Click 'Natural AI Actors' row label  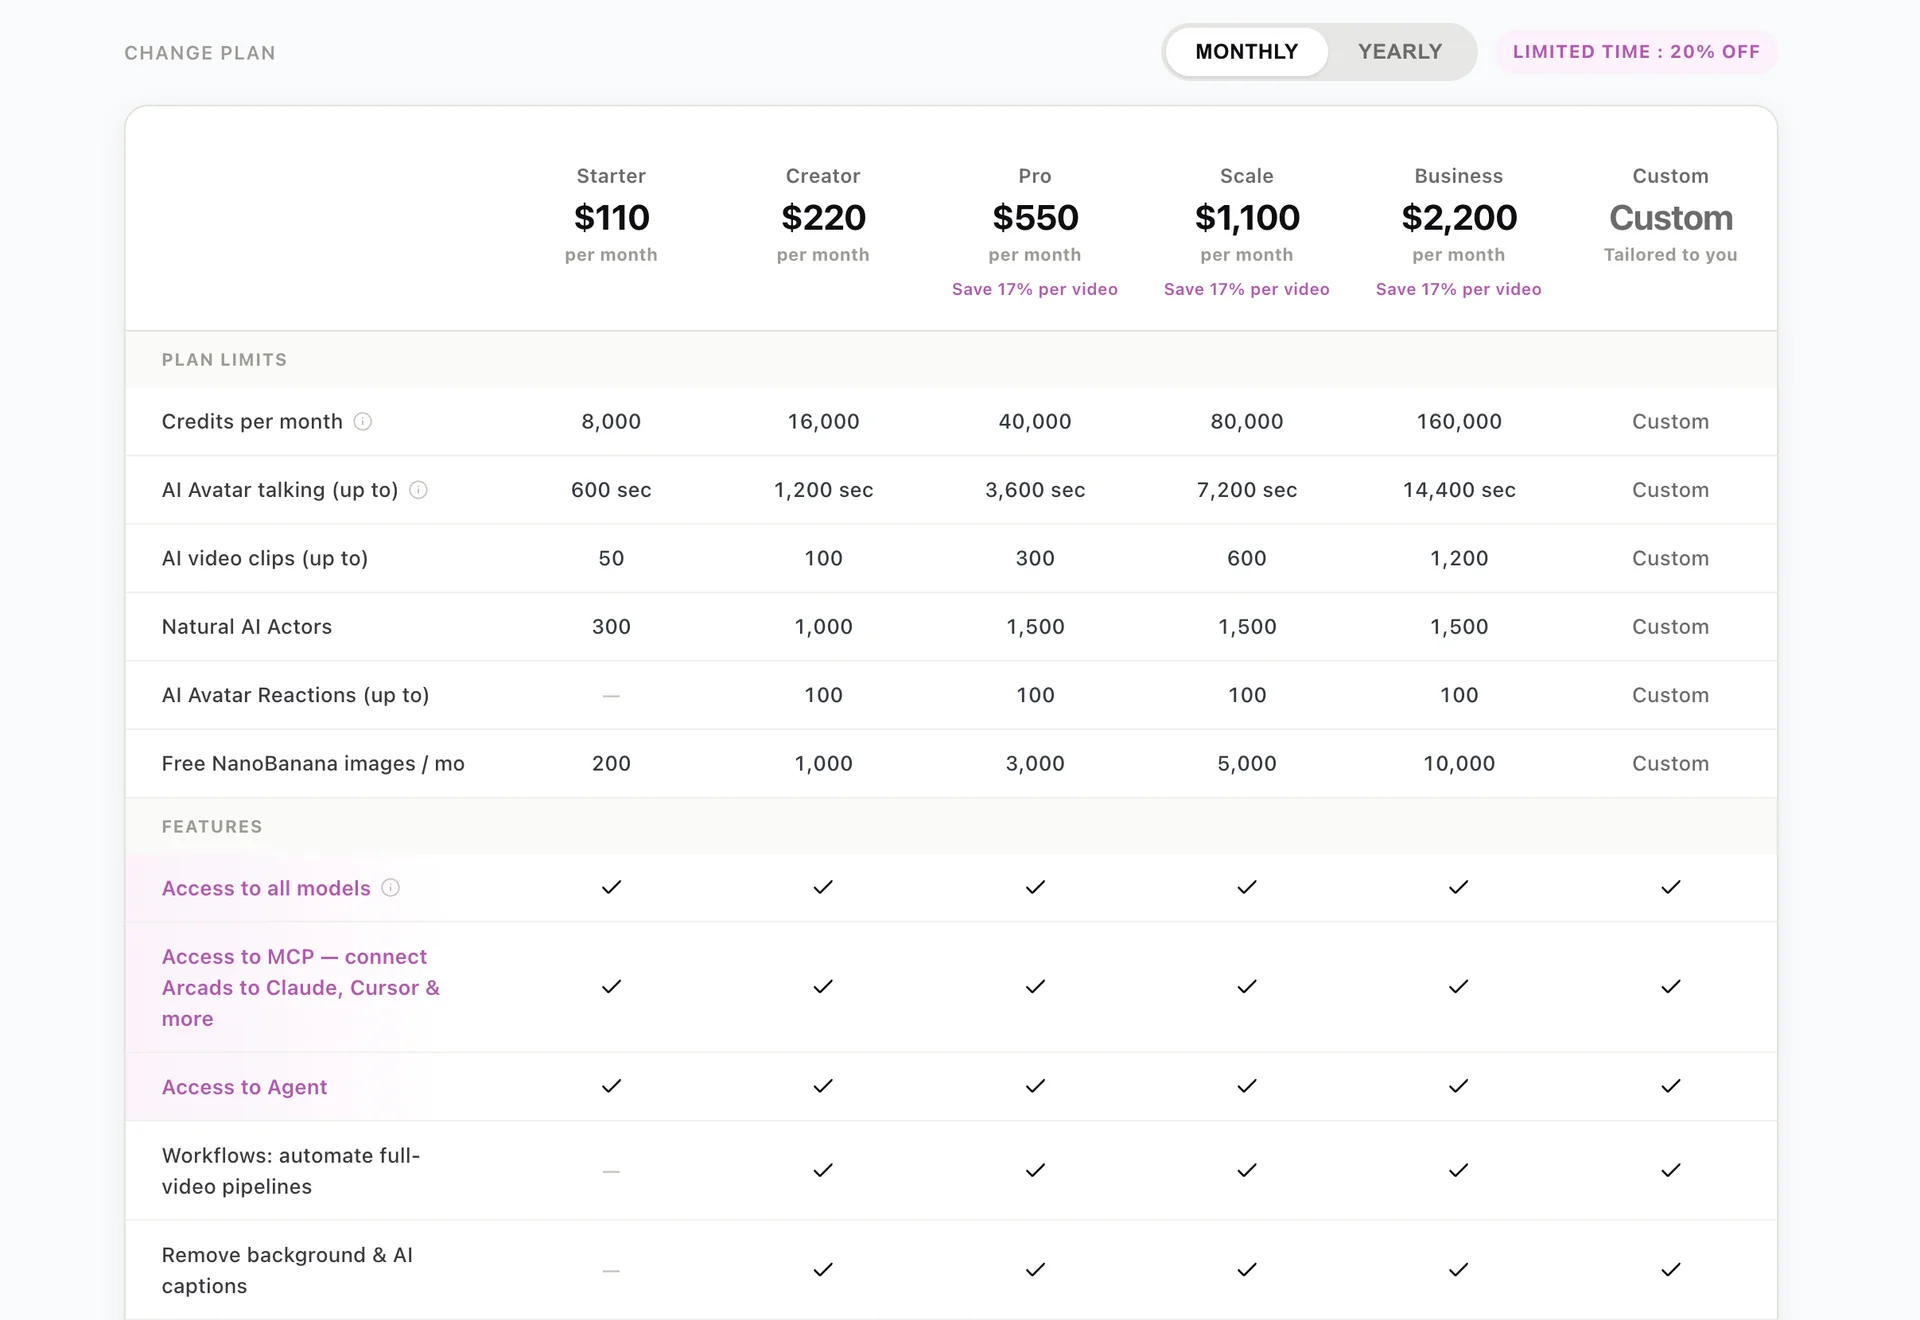[x=246, y=627]
